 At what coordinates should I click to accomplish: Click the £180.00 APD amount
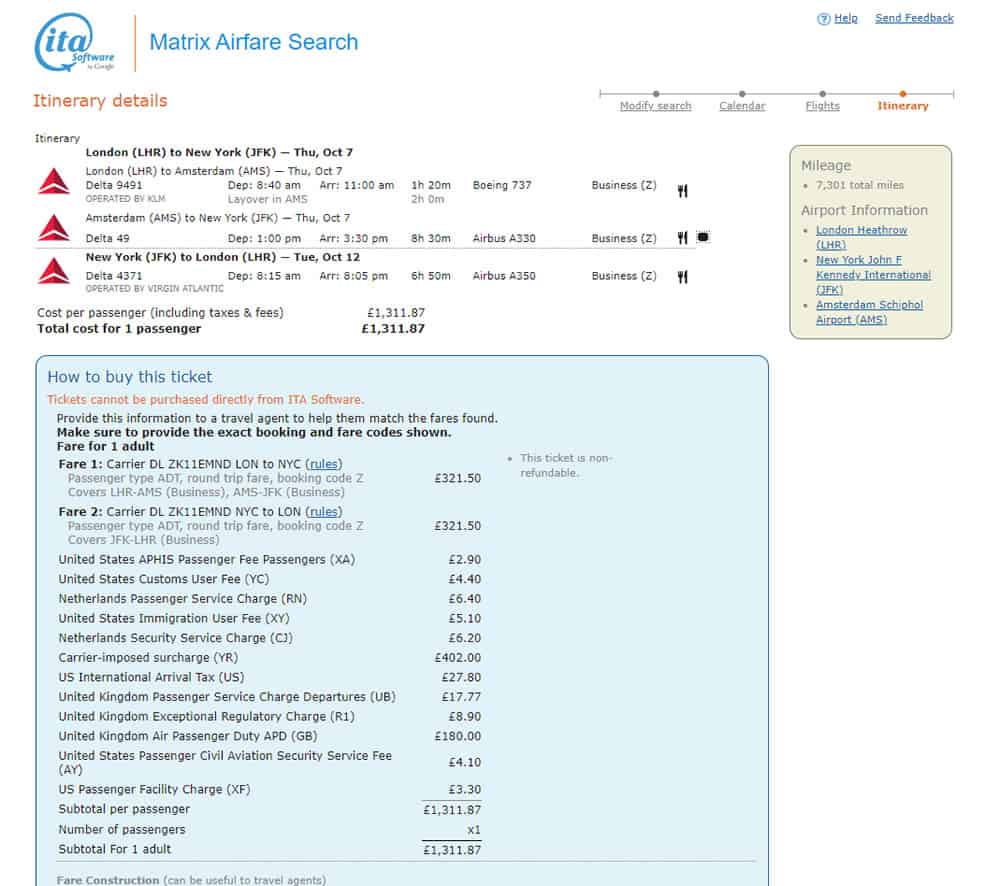458,736
